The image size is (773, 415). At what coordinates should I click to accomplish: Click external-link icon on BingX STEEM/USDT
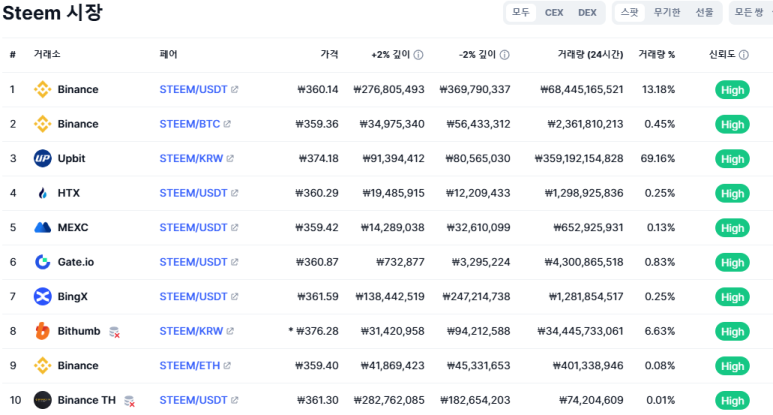click(235, 296)
